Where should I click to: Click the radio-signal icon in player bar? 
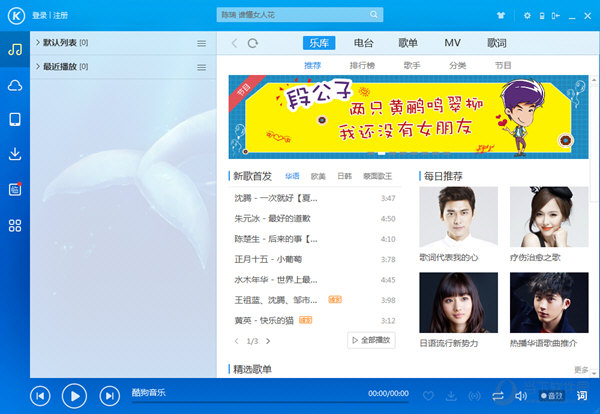coord(474,396)
